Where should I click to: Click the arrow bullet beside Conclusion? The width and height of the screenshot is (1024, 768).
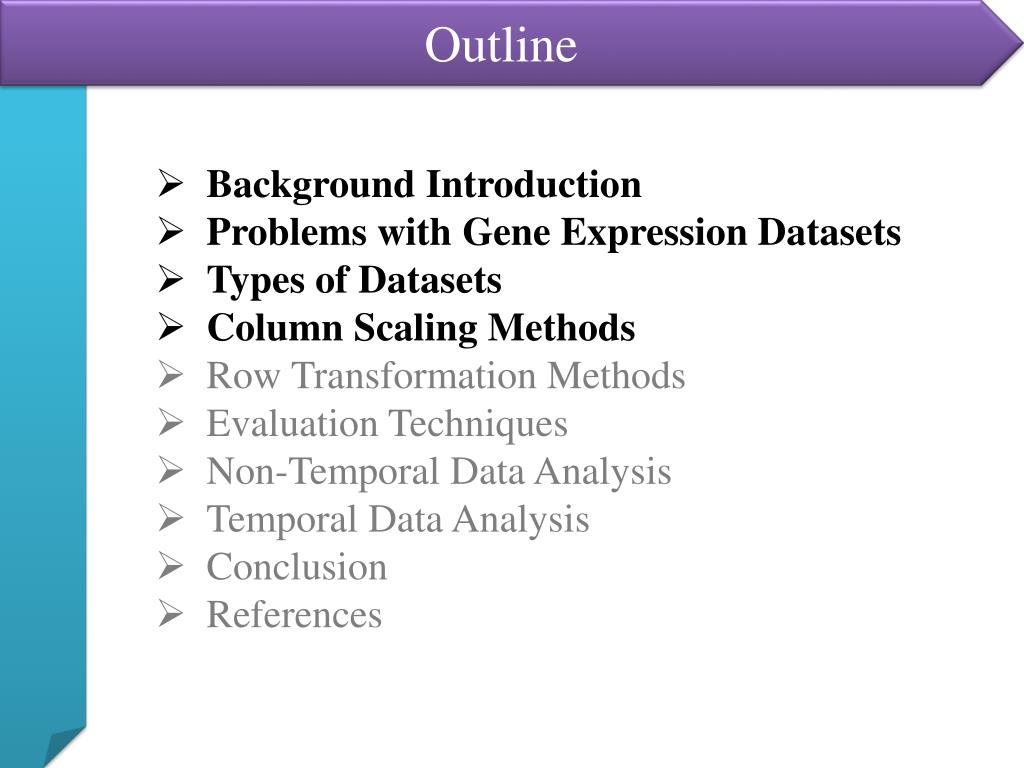(x=168, y=568)
